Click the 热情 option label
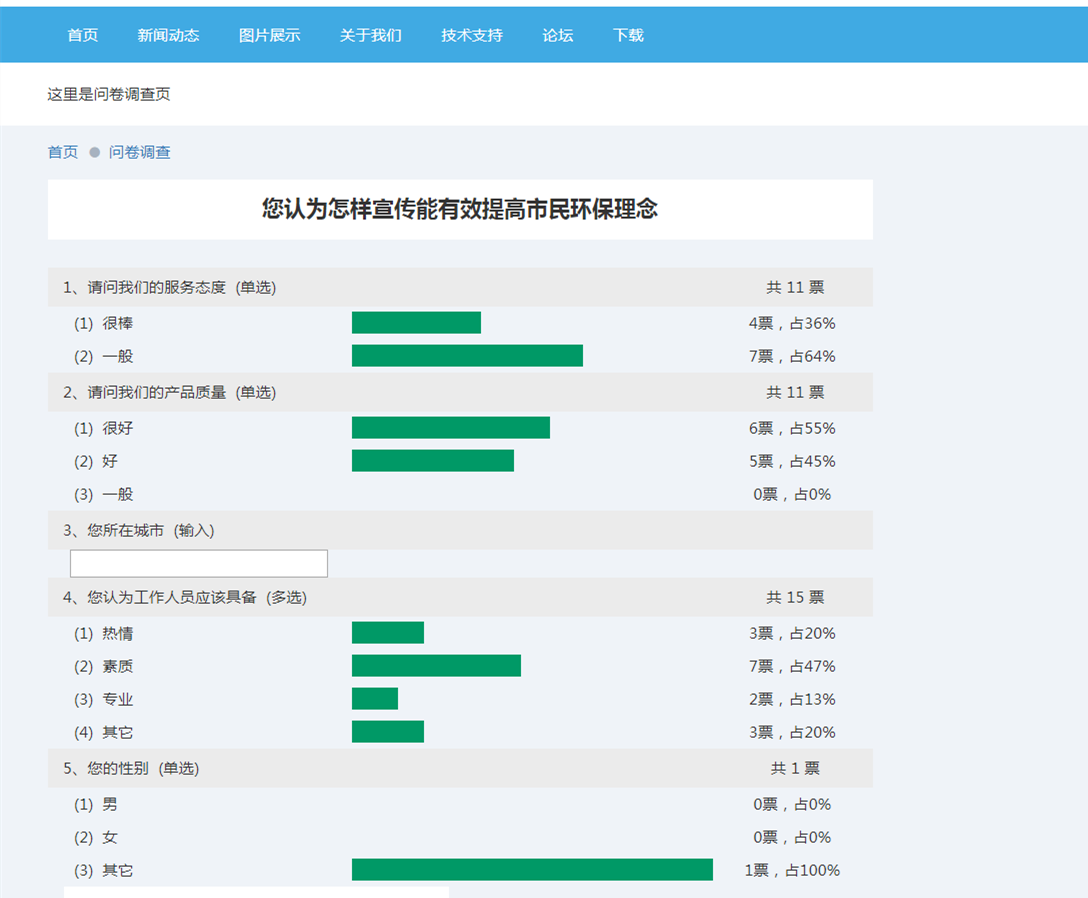This screenshot has width=1088, height=898. tap(118, 634)
